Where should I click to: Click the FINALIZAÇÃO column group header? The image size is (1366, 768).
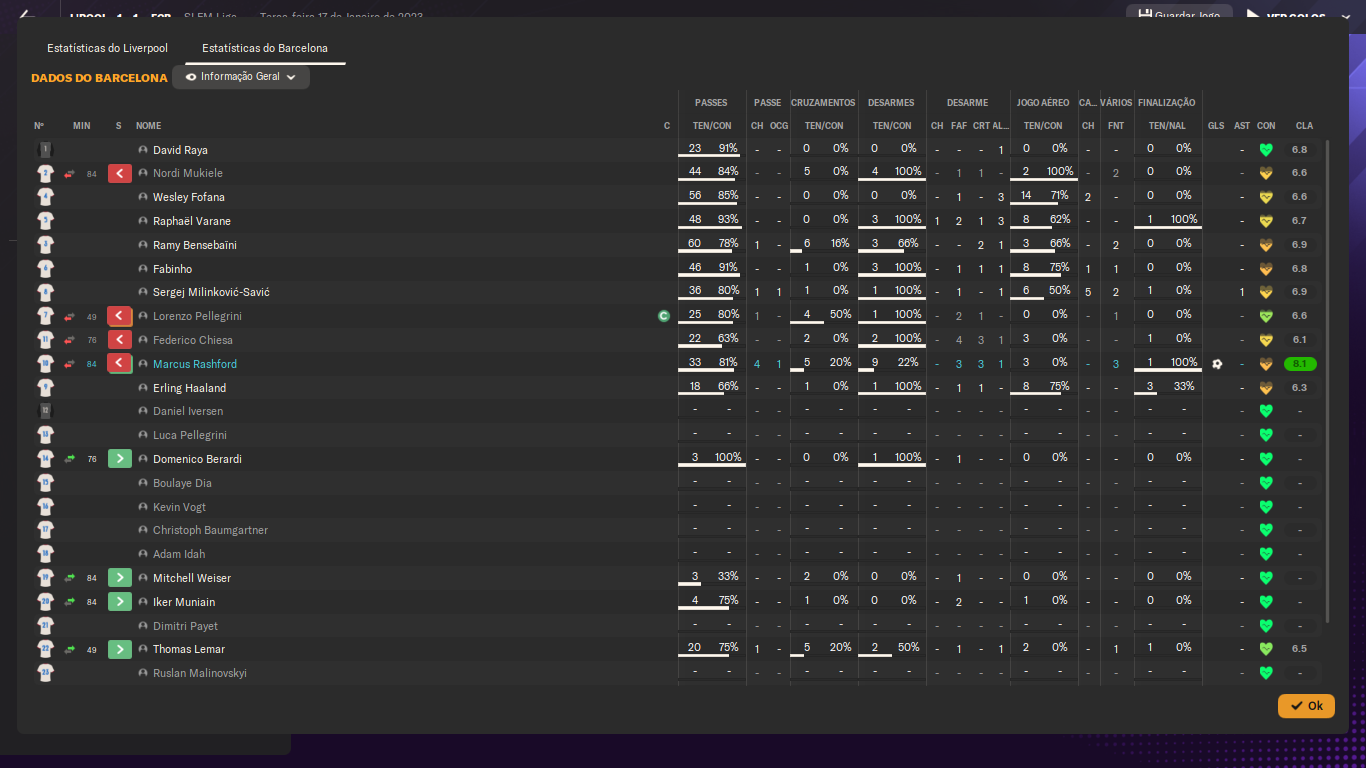coord(1166,103)
